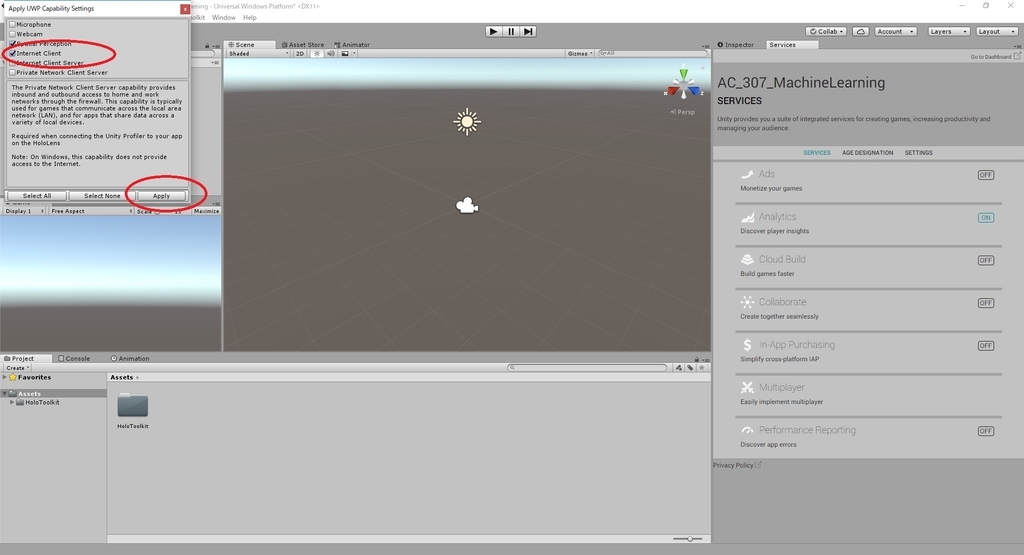Open the Account dropdown
1024x555 pixels.
point(895,31)
